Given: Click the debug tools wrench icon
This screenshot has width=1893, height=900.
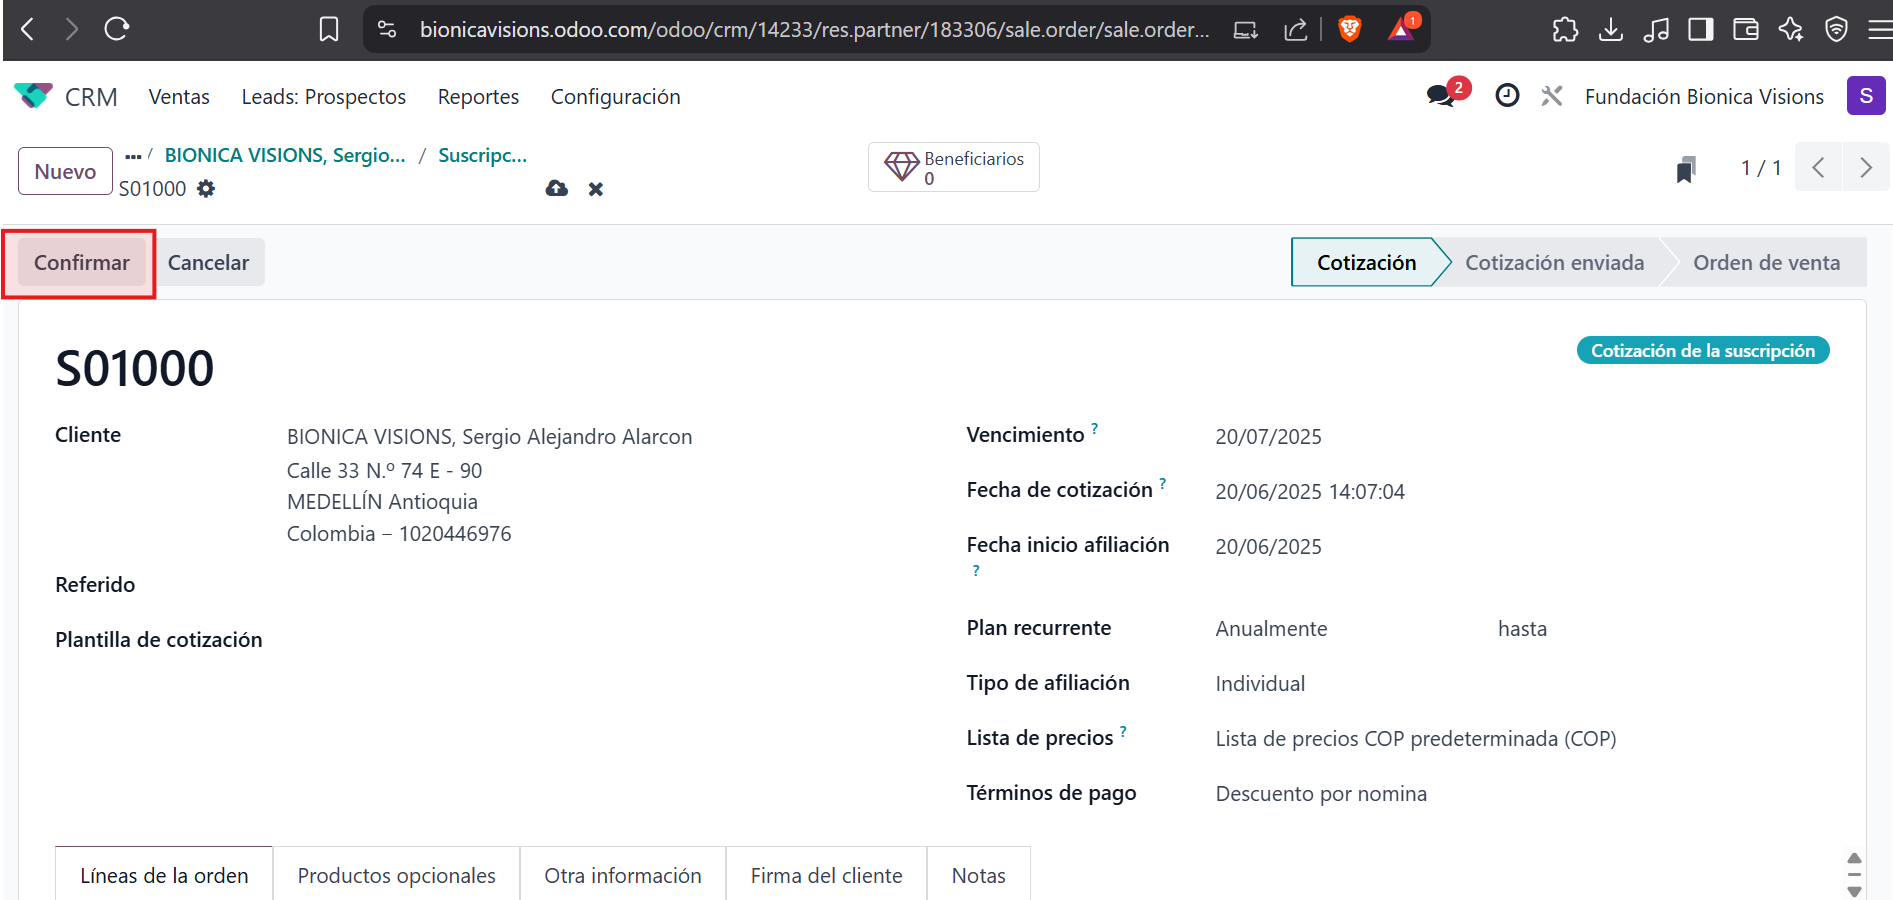Looking at the screenshot, I should [1552, 96].
